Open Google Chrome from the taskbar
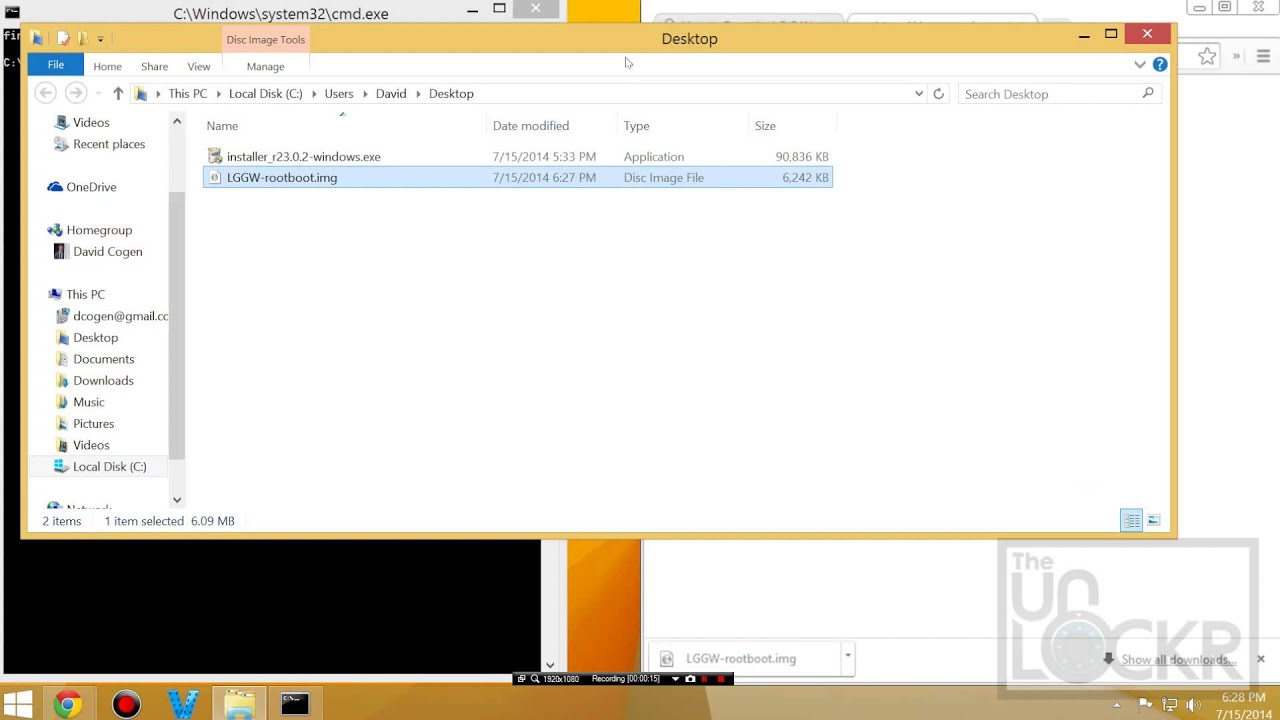Screen dimensions: 1280x720 click(x=67, y=705)
